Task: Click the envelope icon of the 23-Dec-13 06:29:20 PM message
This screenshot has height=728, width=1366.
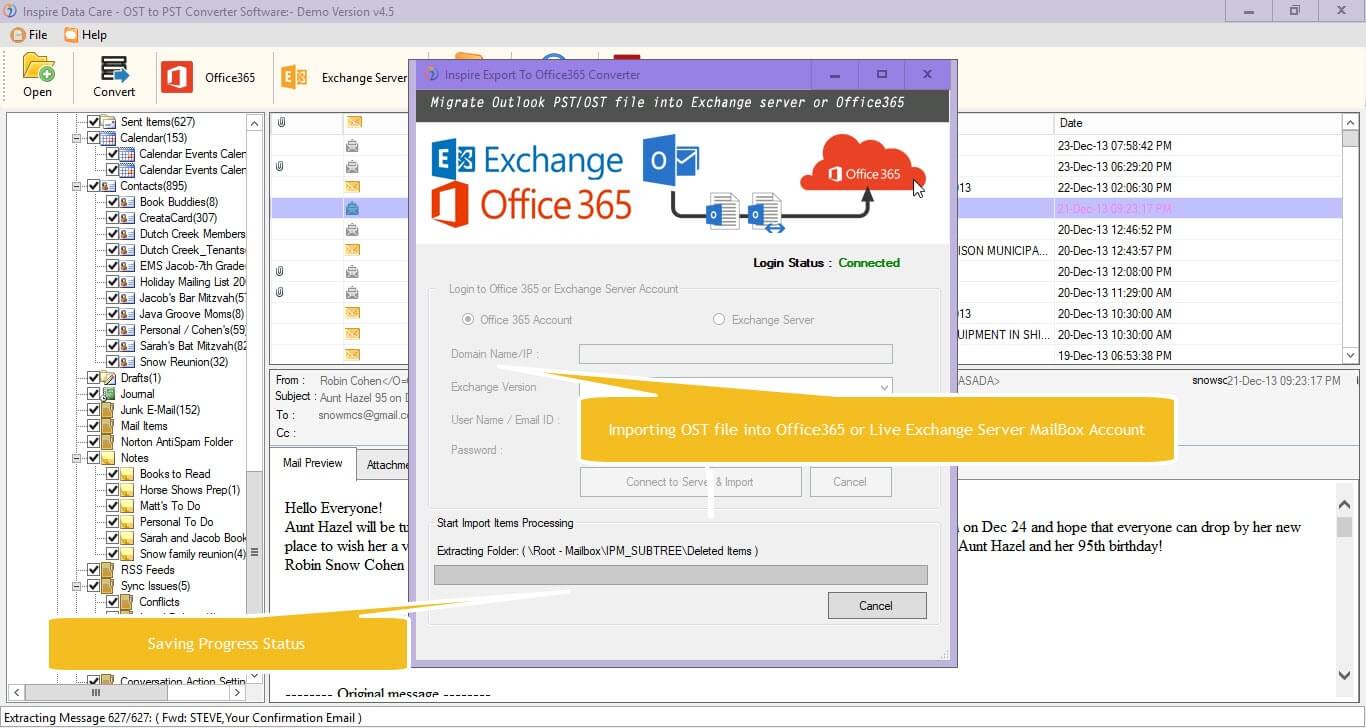Action: 353,166
